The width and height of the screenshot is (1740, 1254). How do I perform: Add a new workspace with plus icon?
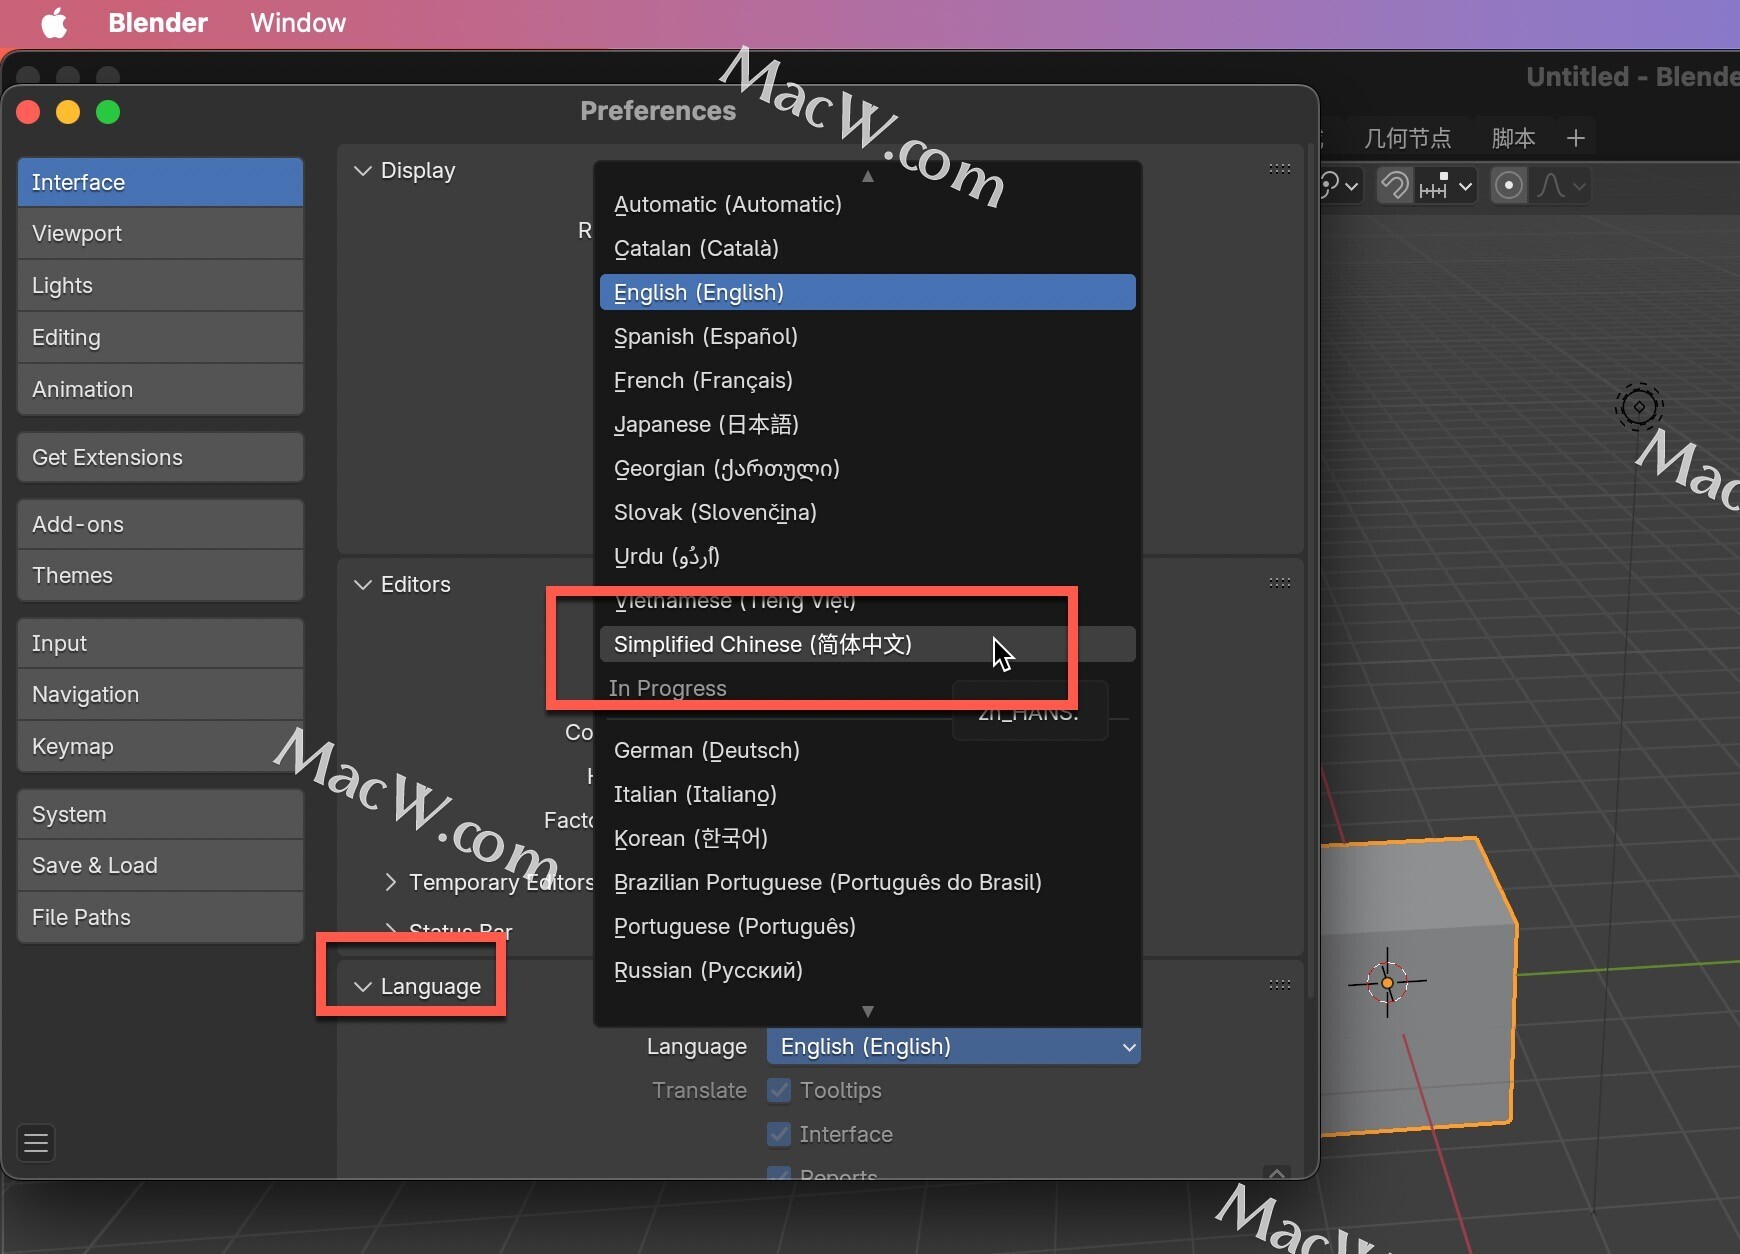tap(1576, 138)
